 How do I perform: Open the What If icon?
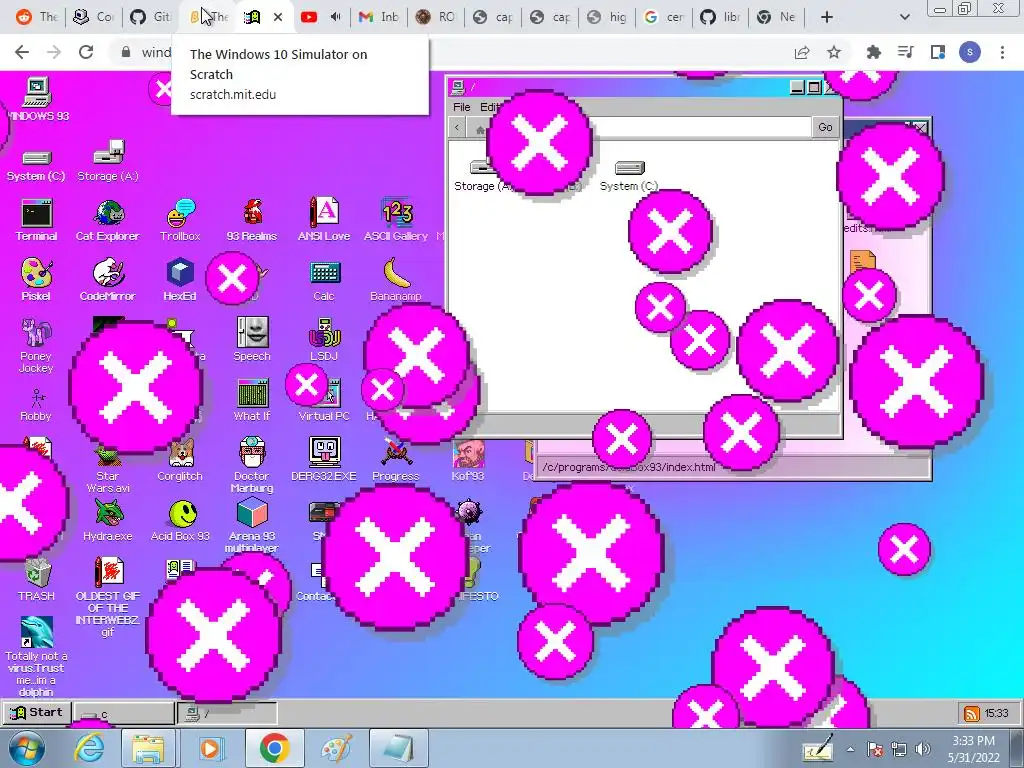pos(252,400)
